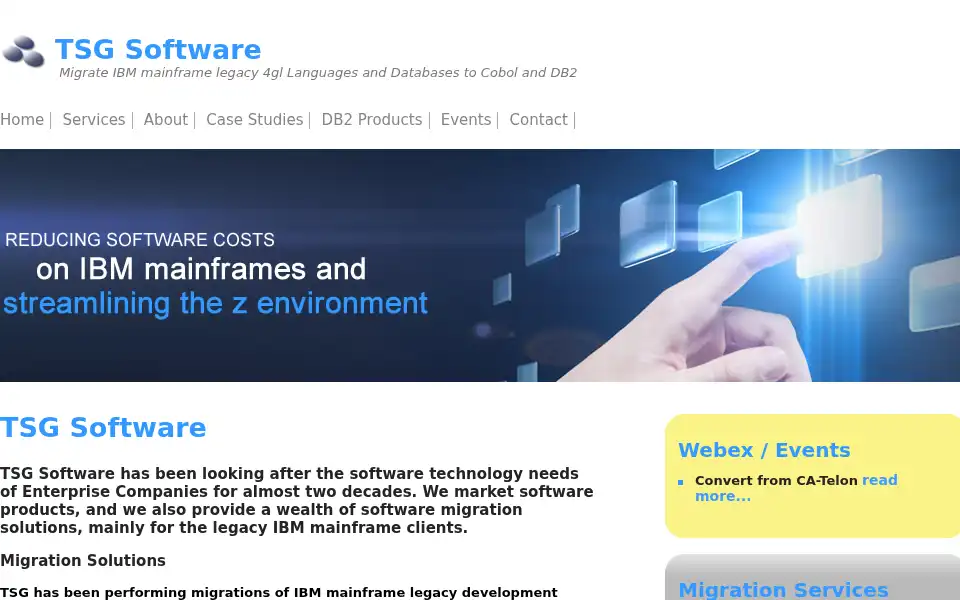
Task: Click the blue TSG Software page heading
Action: point(103,427)
